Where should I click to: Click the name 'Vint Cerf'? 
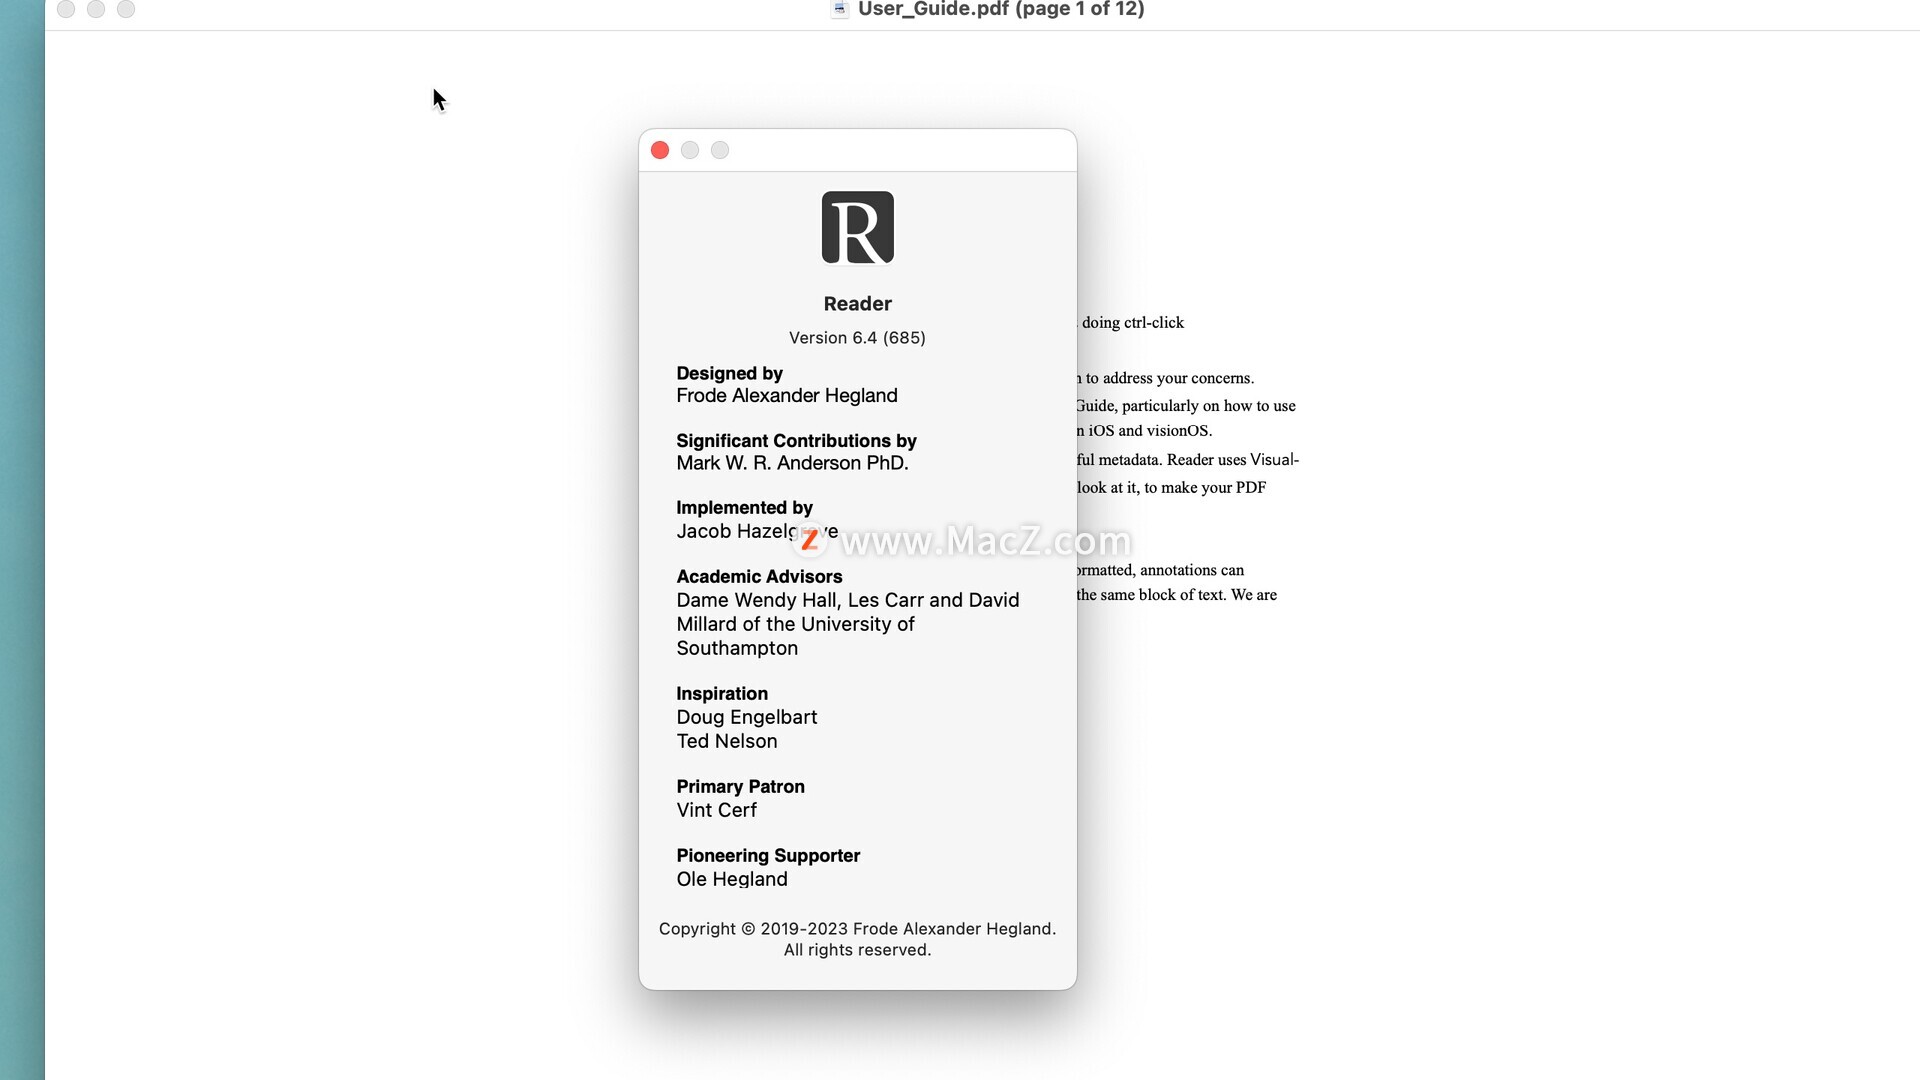(x=716, y=810)
